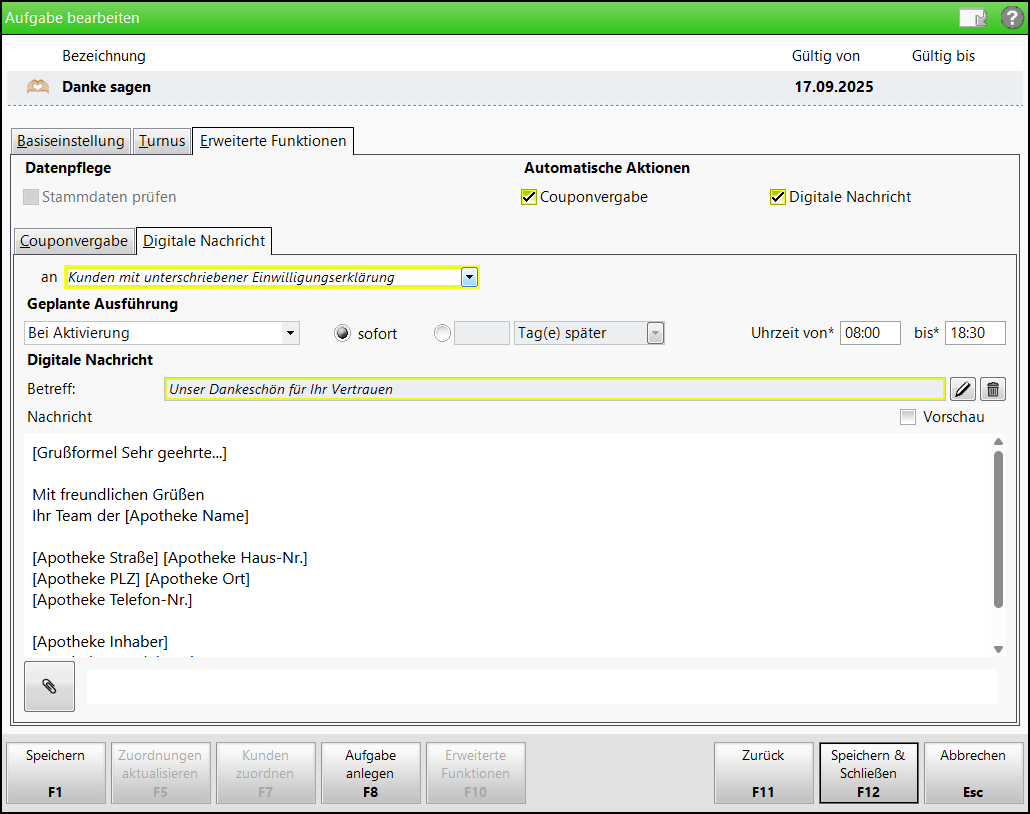
Task: Click the message area scrollbar
Action: click(x=998, y=530)
